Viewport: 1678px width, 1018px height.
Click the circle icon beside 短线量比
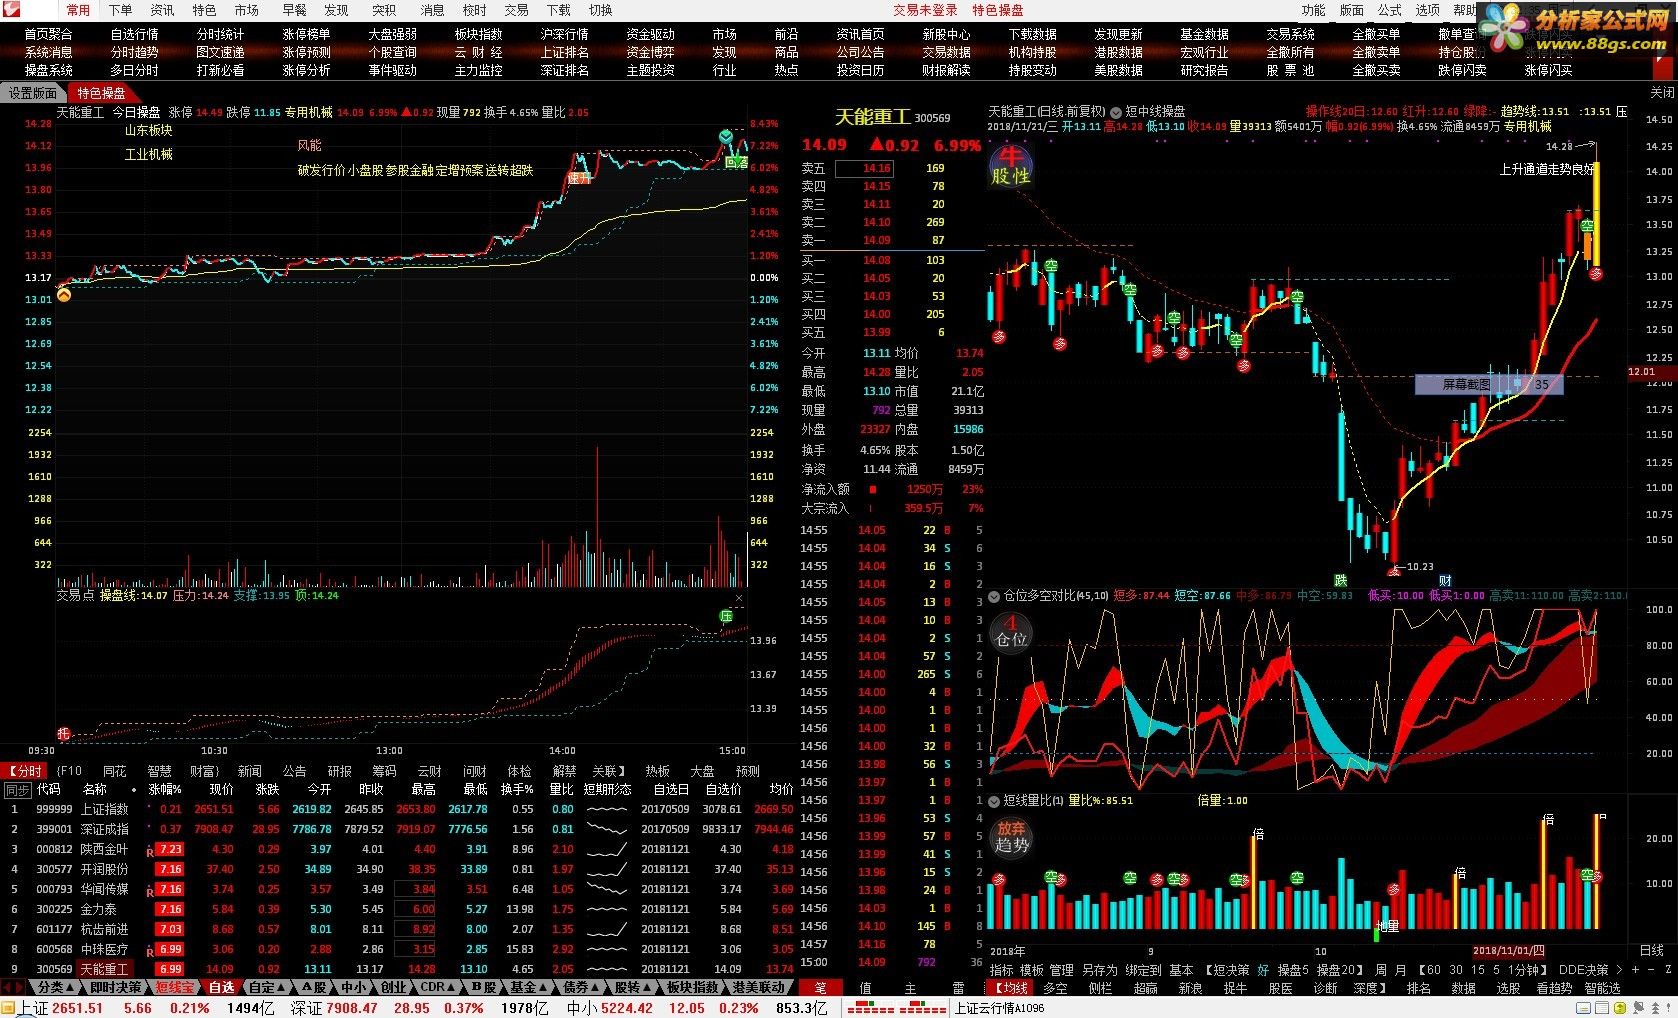coord(994,801)
